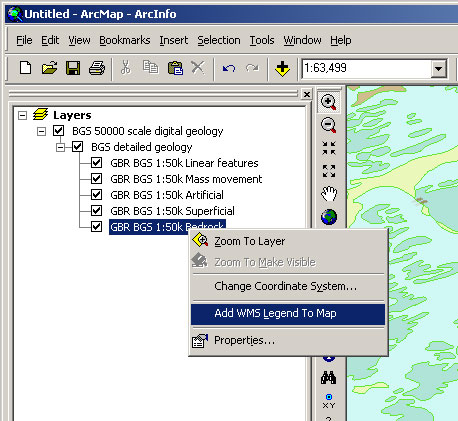Toggle Artificial layer checkbox
Viewport: 458px width, 421px height.
[x=97, y=195]
